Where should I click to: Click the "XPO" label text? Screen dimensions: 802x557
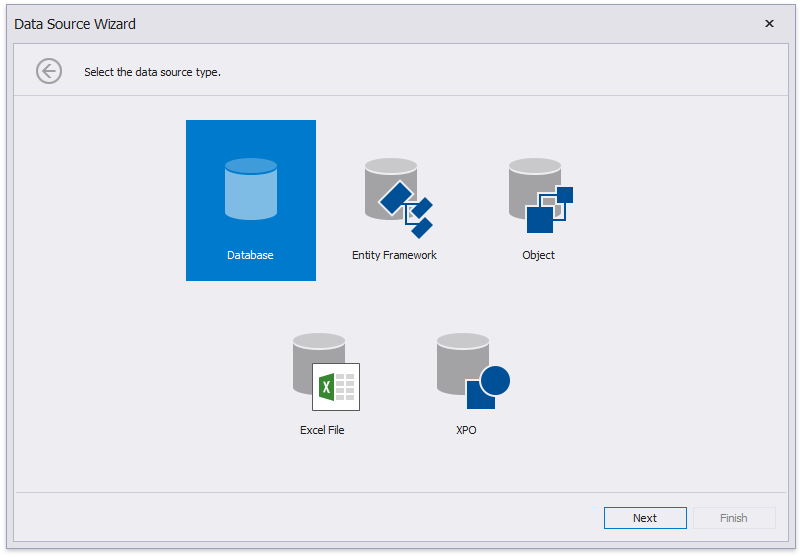[x=466, y=430]
